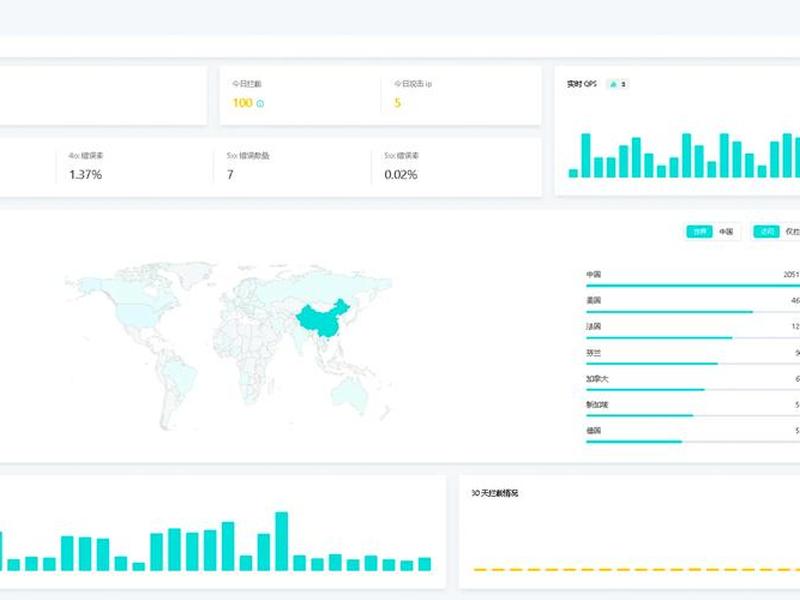
Task: Click the icon badge next to 实时 QPS
Action: [618, 84]
